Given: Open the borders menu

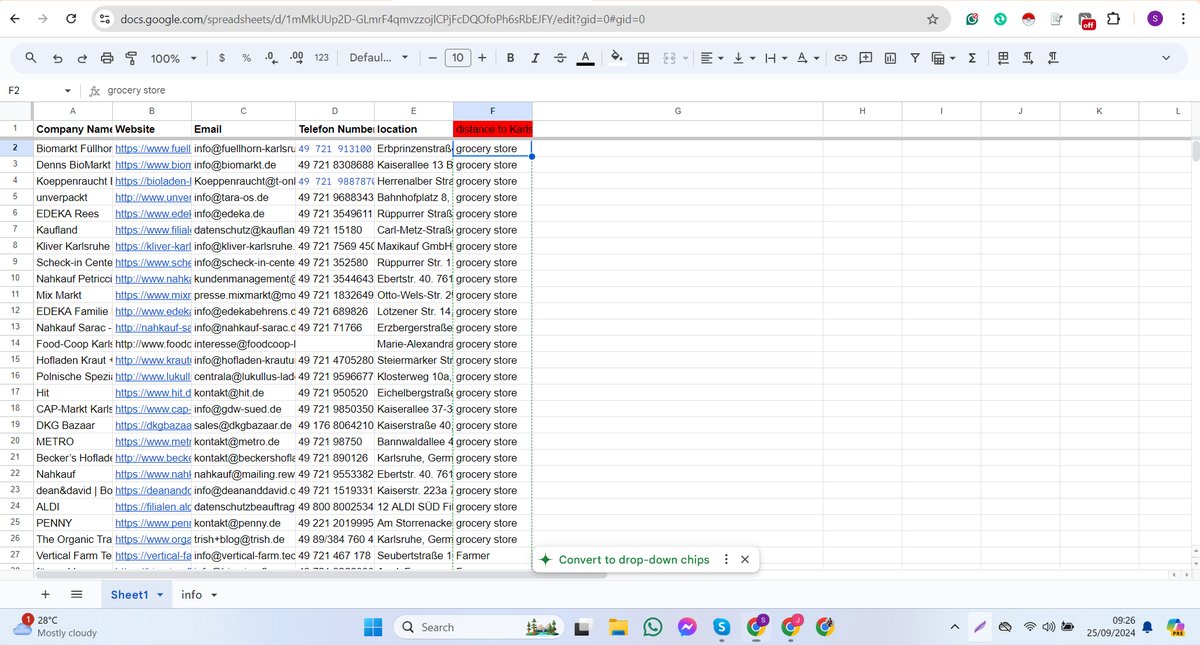Looking at the screenshot, I should point(642,59).
